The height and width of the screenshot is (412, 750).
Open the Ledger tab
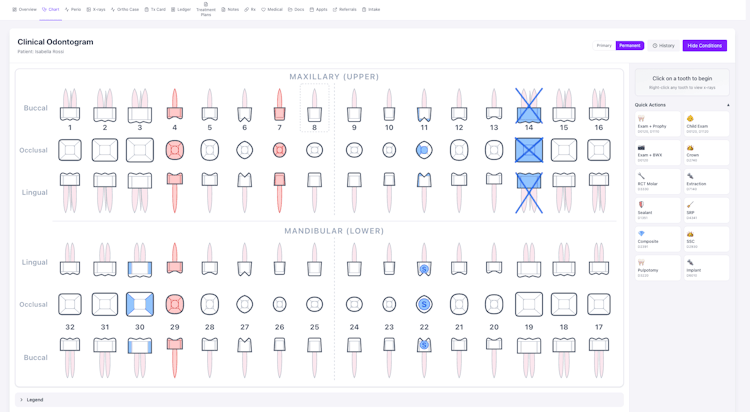(181, 9)
